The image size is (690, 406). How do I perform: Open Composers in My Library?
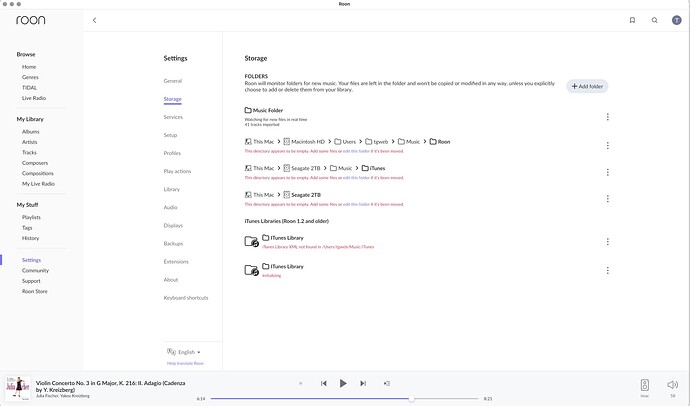35,163
